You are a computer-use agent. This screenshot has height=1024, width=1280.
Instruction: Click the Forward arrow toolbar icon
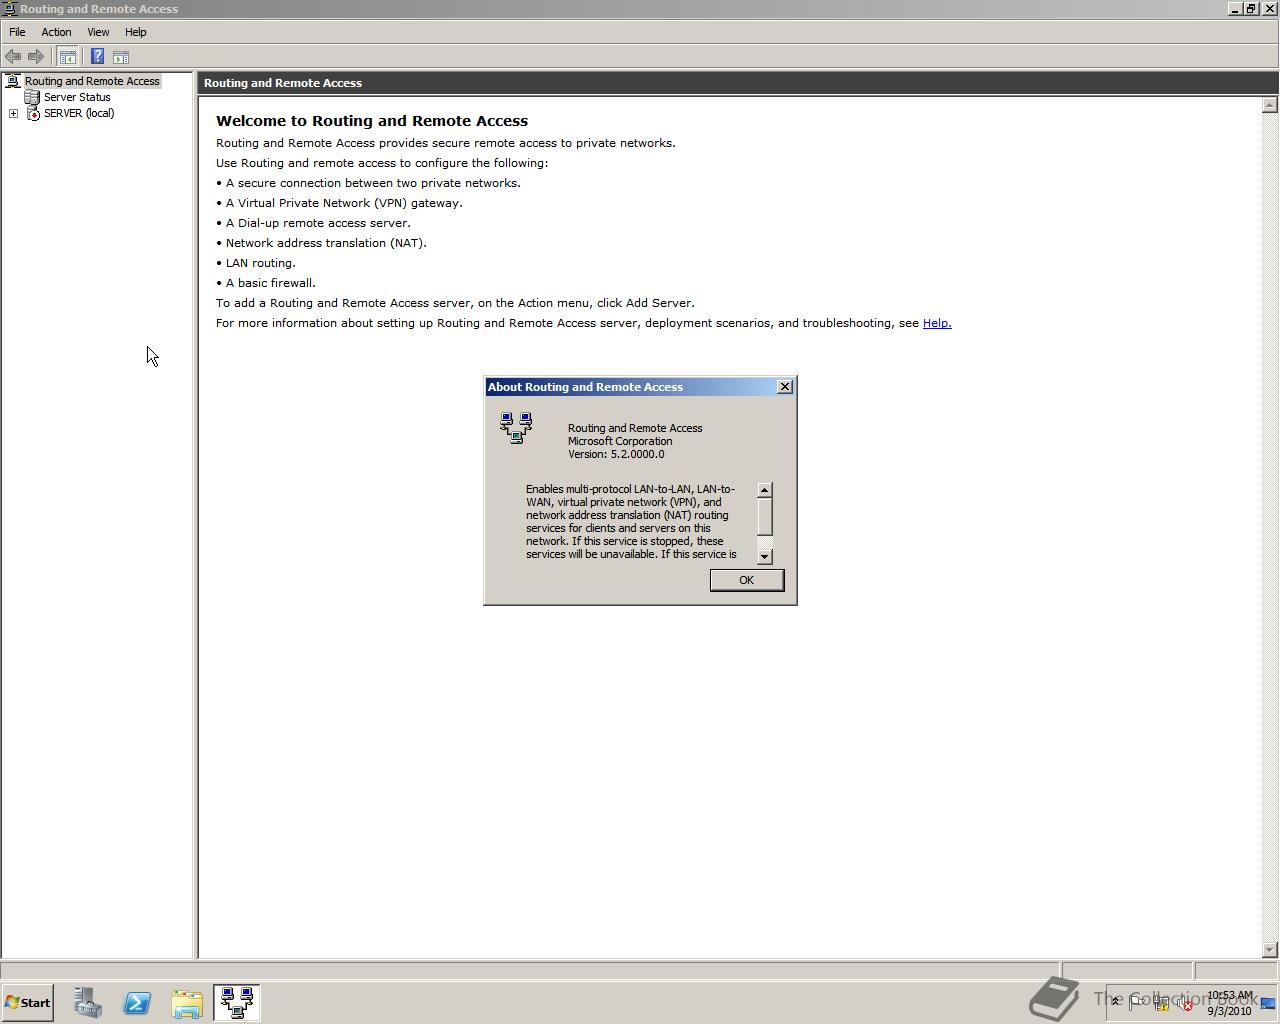point(36,57)
